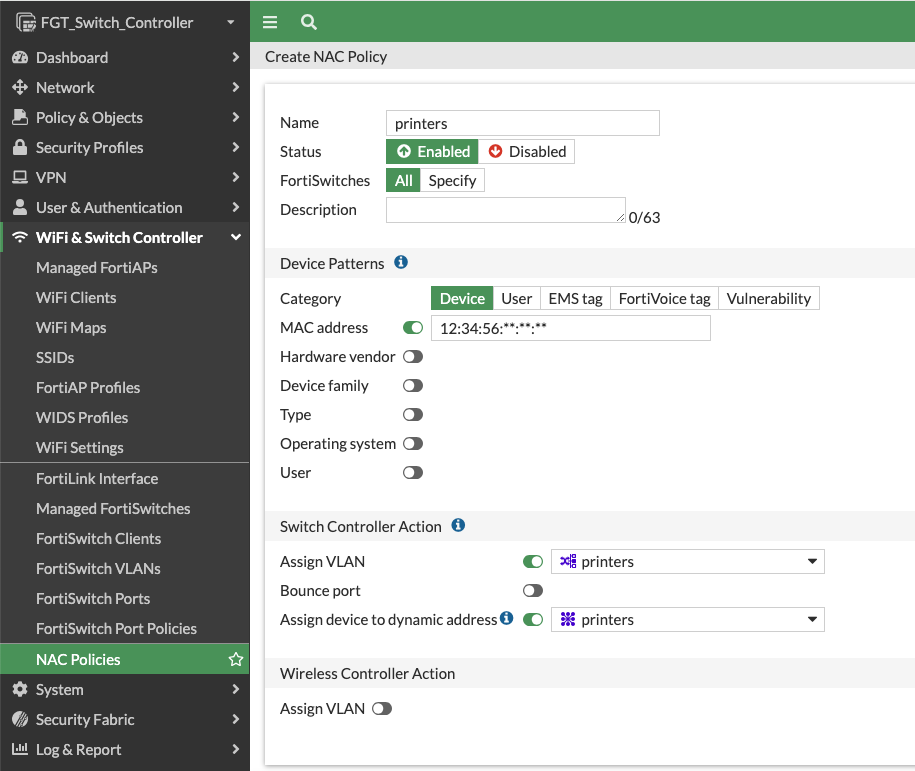Choose Specify for FortiSwitches scope
This screenshot has width=915, height=771.
click(452, 180)
